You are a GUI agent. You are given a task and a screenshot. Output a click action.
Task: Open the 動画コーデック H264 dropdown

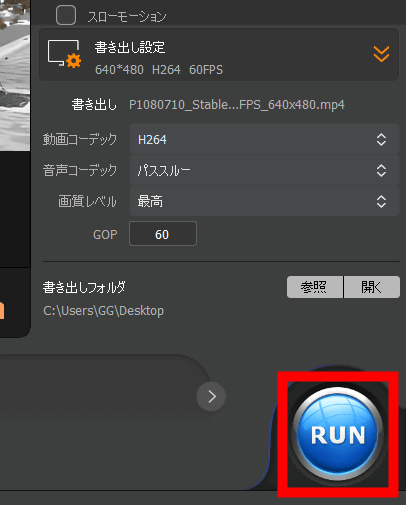pyautogui.click(x=264, y=140)
